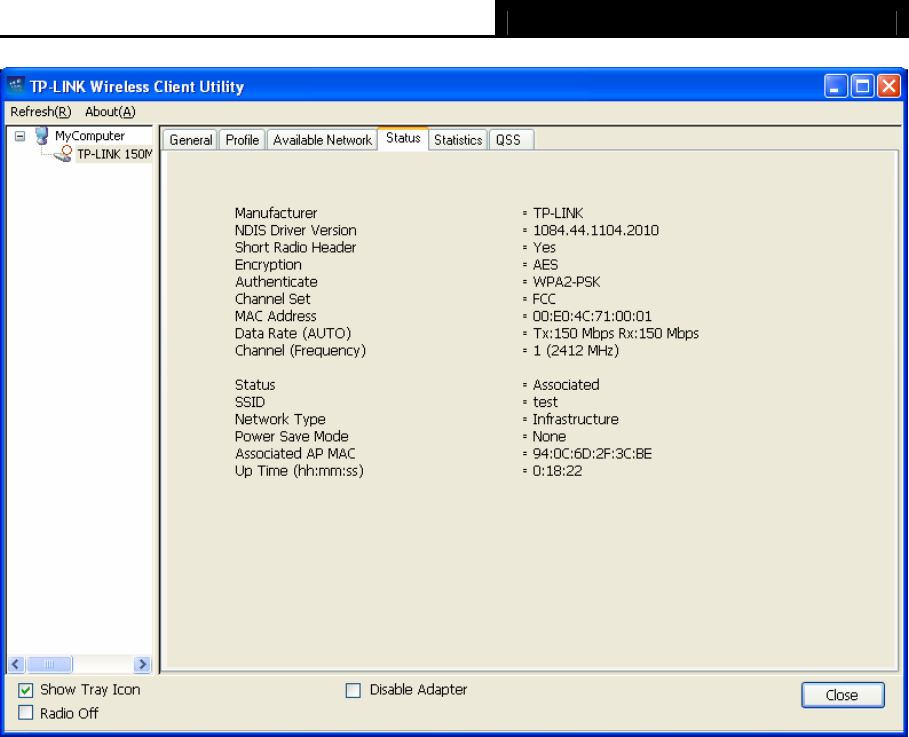Uncheck Show Tray Icon checkbox
The image size is (909, 737).
point(26,690)
